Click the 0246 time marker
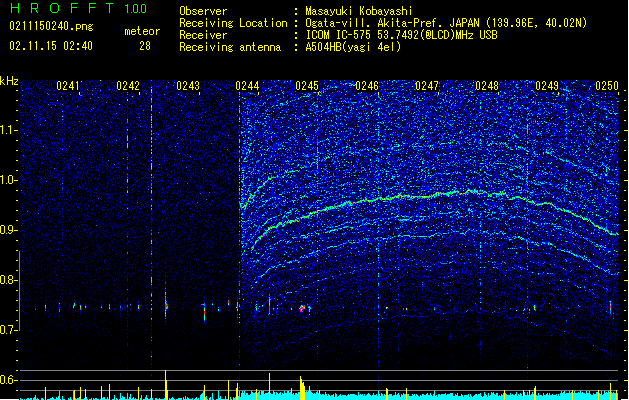629x400 pixels. point(367,86)
